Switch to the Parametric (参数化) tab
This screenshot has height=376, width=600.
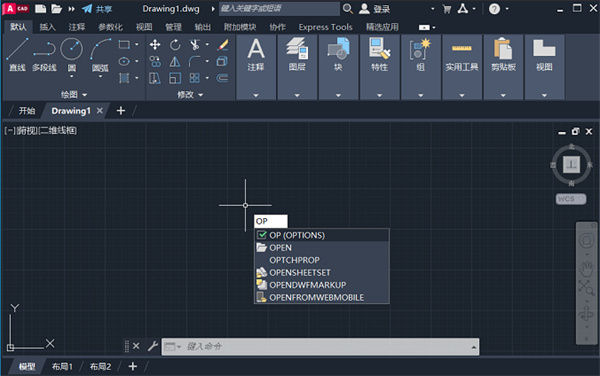pos(111,27)
